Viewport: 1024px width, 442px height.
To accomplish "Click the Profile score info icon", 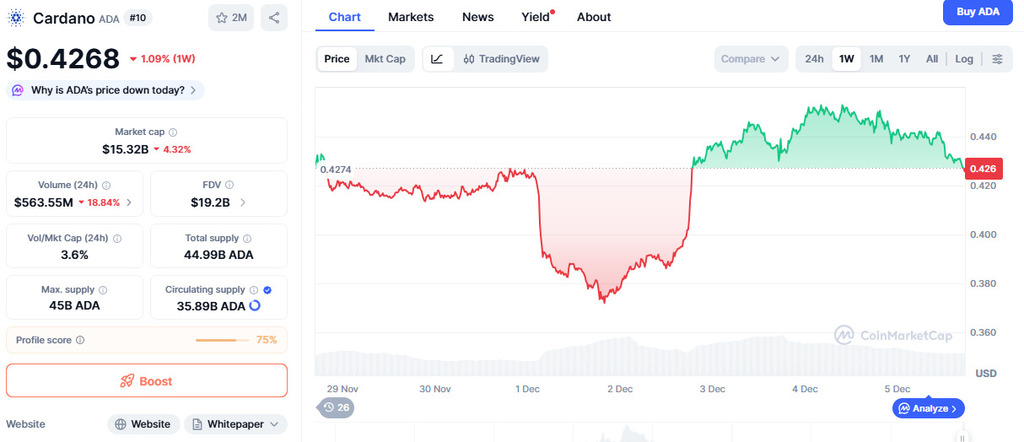I will tap(80, 340).
